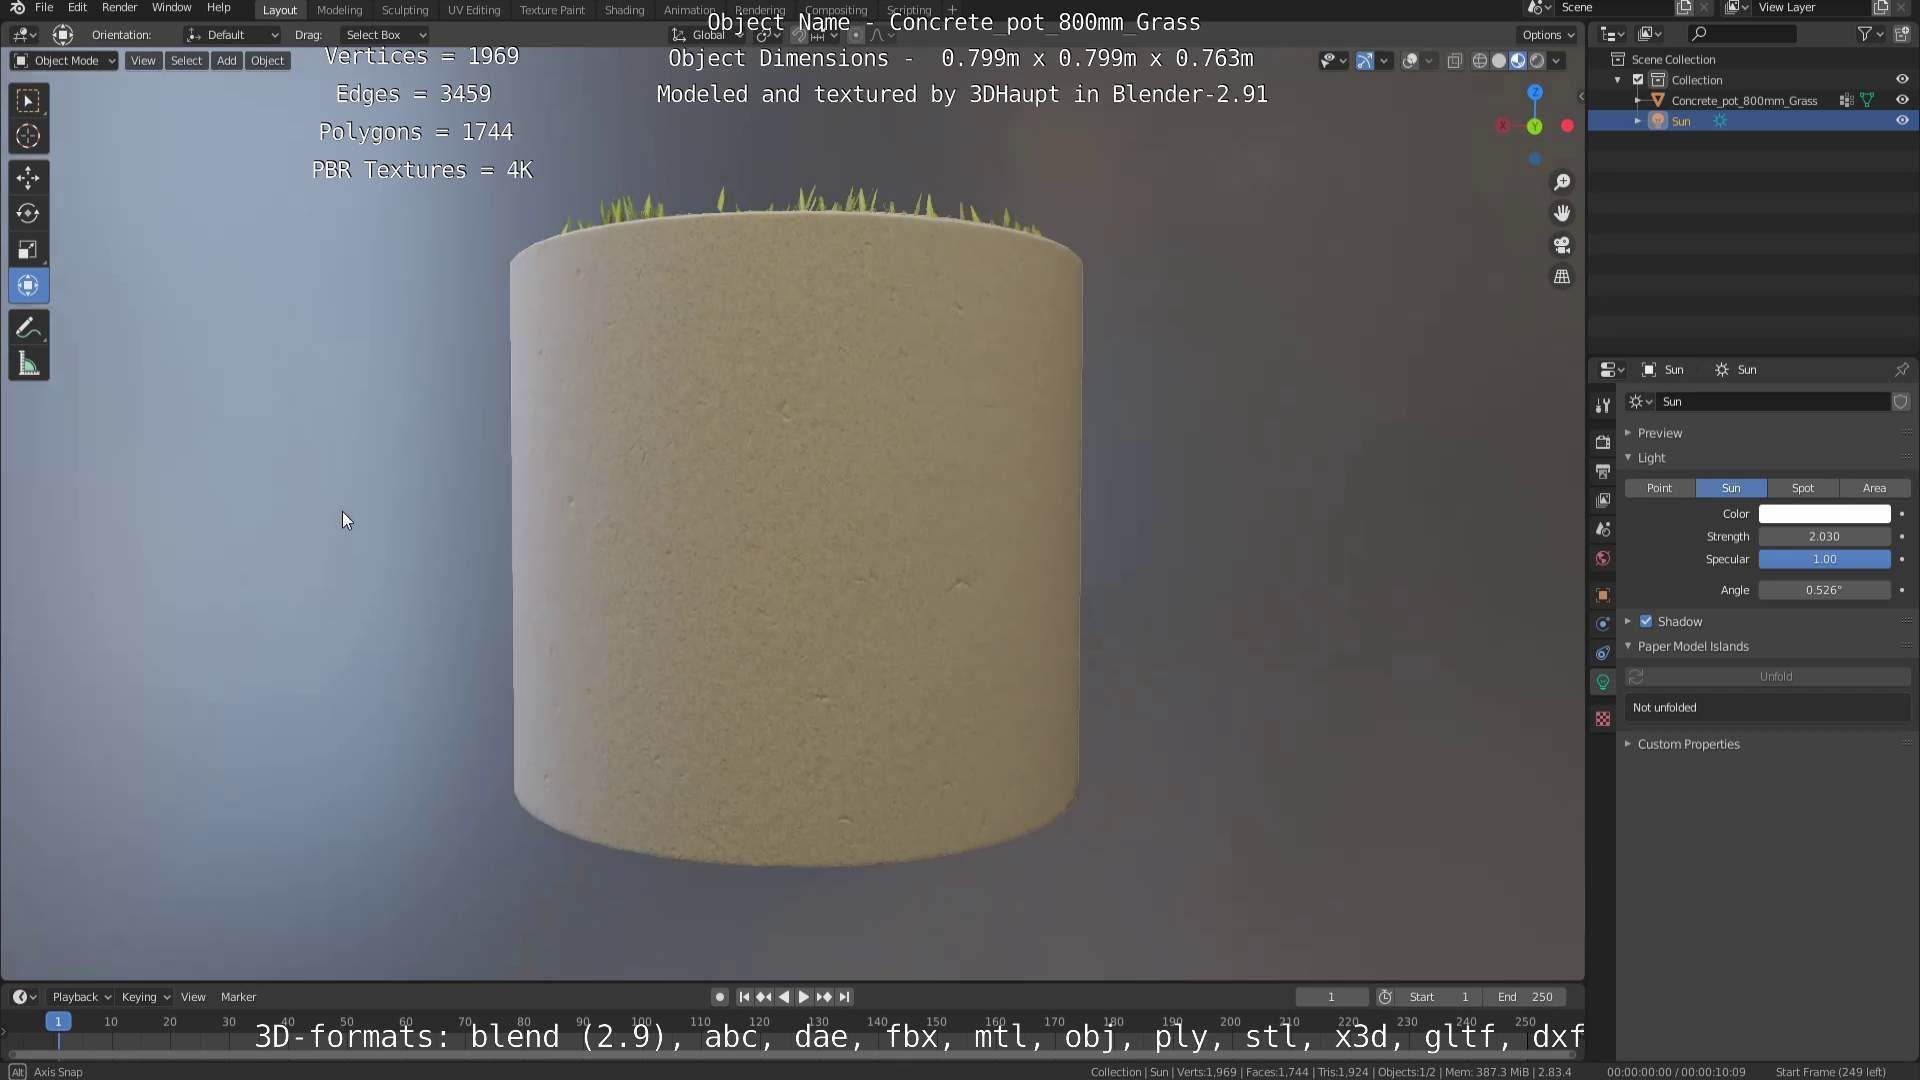Click the Blender logo menu icon
1920x1080 pixels.
17,8
